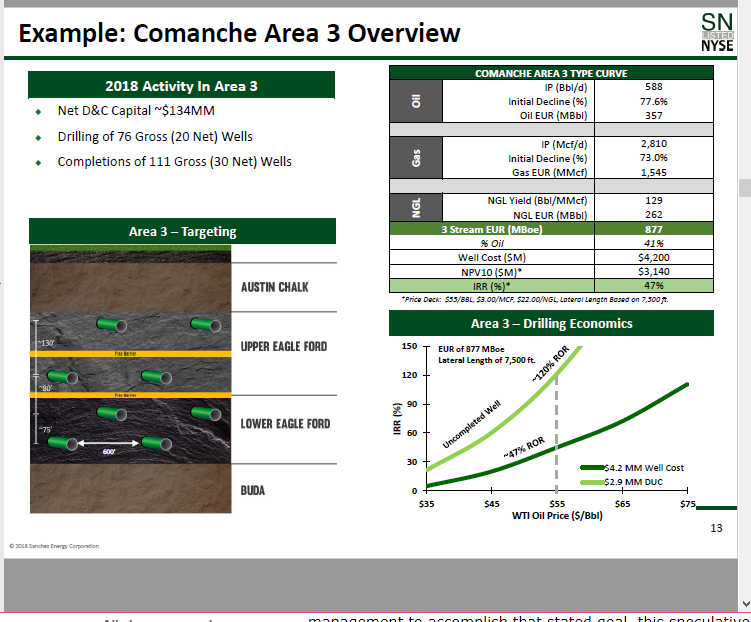751x622 pixels.
Task: Click the SN NYSE logo
Action: pyautogui.click(x=717, y=32)
